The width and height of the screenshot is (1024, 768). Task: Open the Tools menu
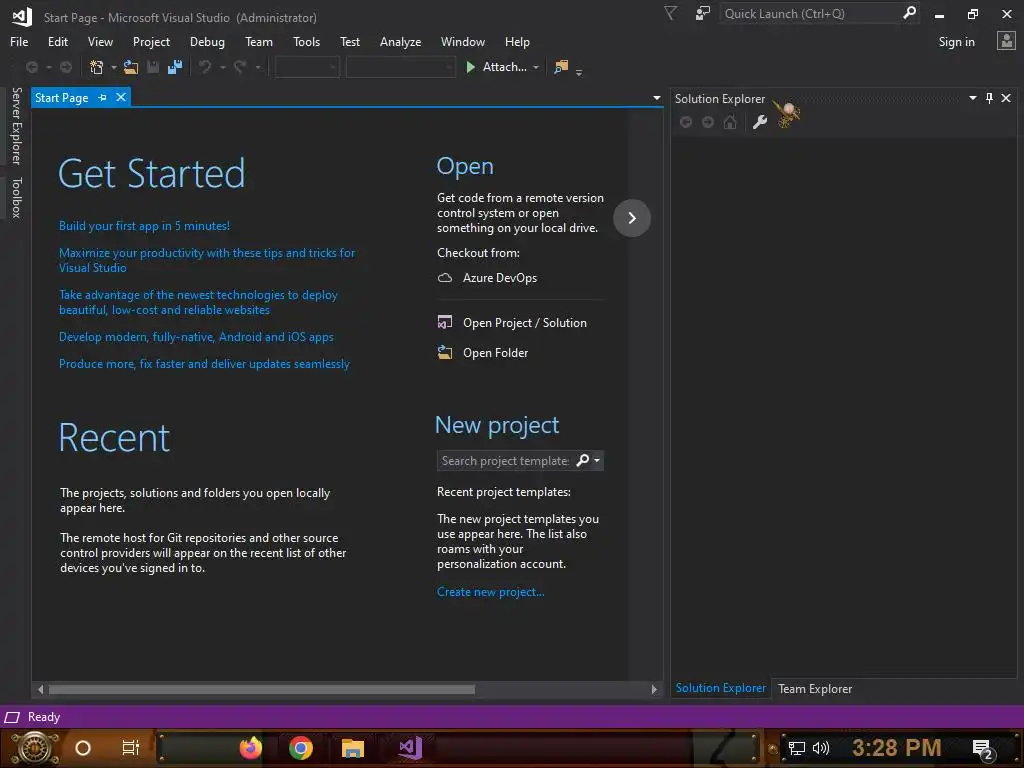pyautogui.click(x=306, y=41)
